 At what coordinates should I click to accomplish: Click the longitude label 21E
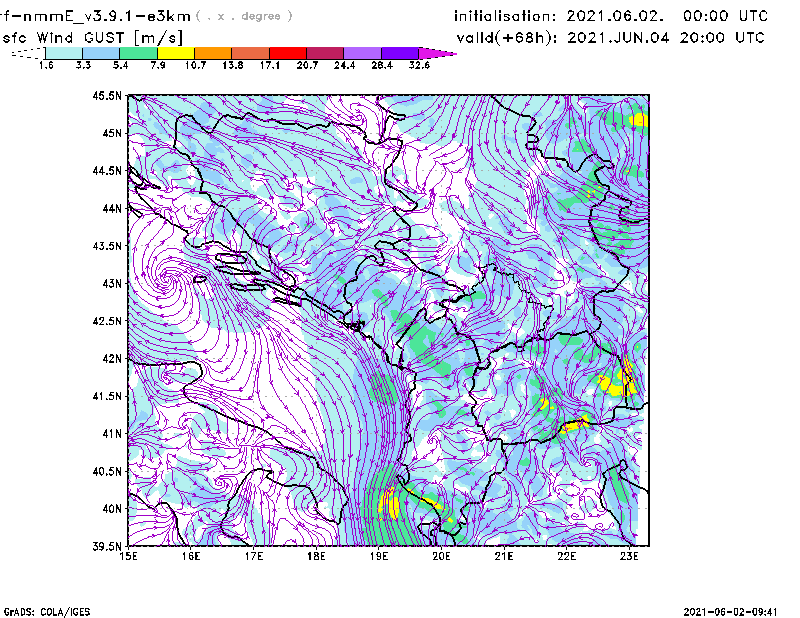point(504,556)
